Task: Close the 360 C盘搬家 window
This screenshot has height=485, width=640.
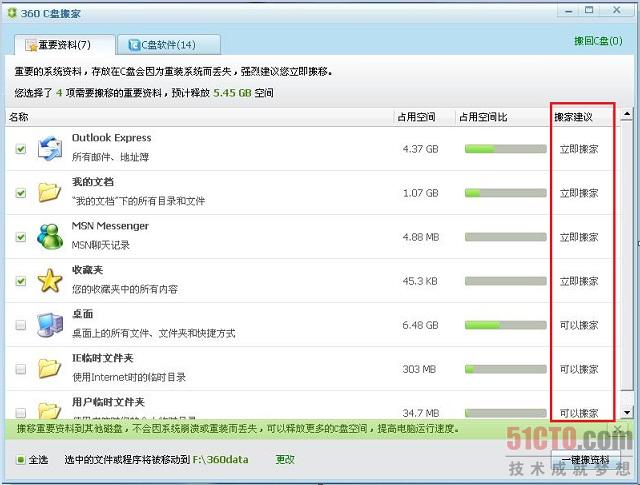Action: coord(617,11)
